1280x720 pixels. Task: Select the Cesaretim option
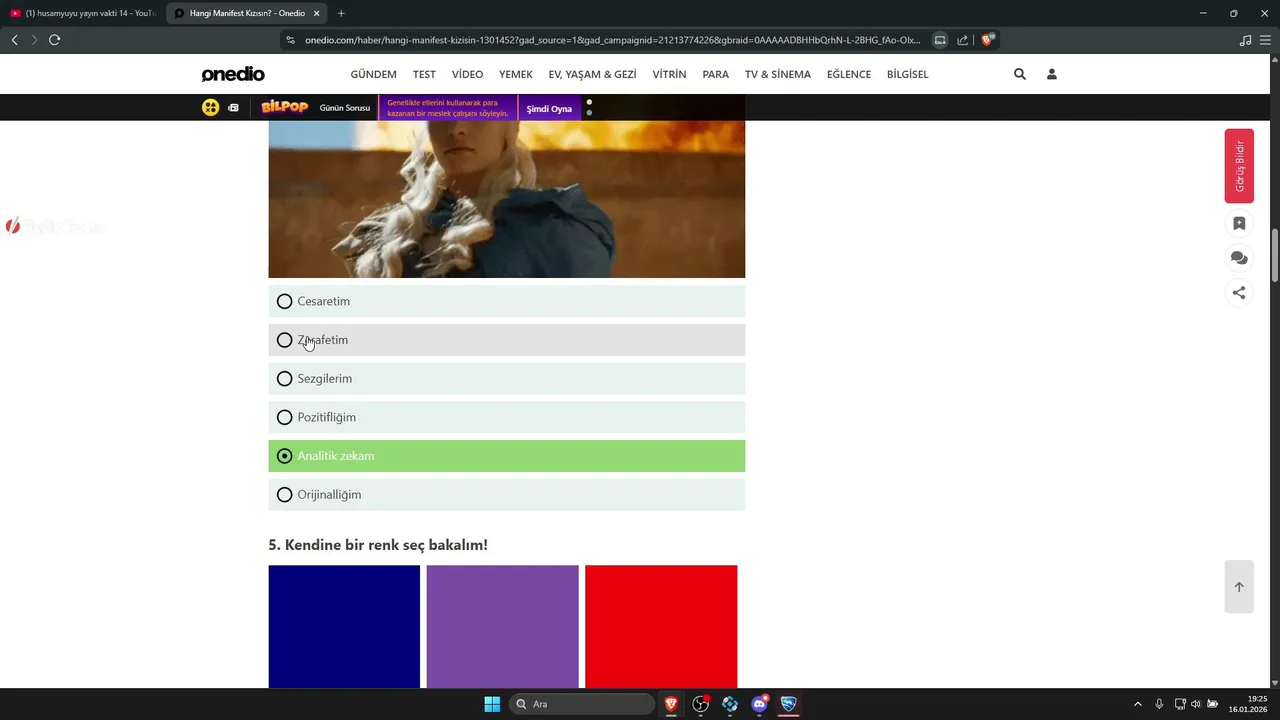coord(507,301)
